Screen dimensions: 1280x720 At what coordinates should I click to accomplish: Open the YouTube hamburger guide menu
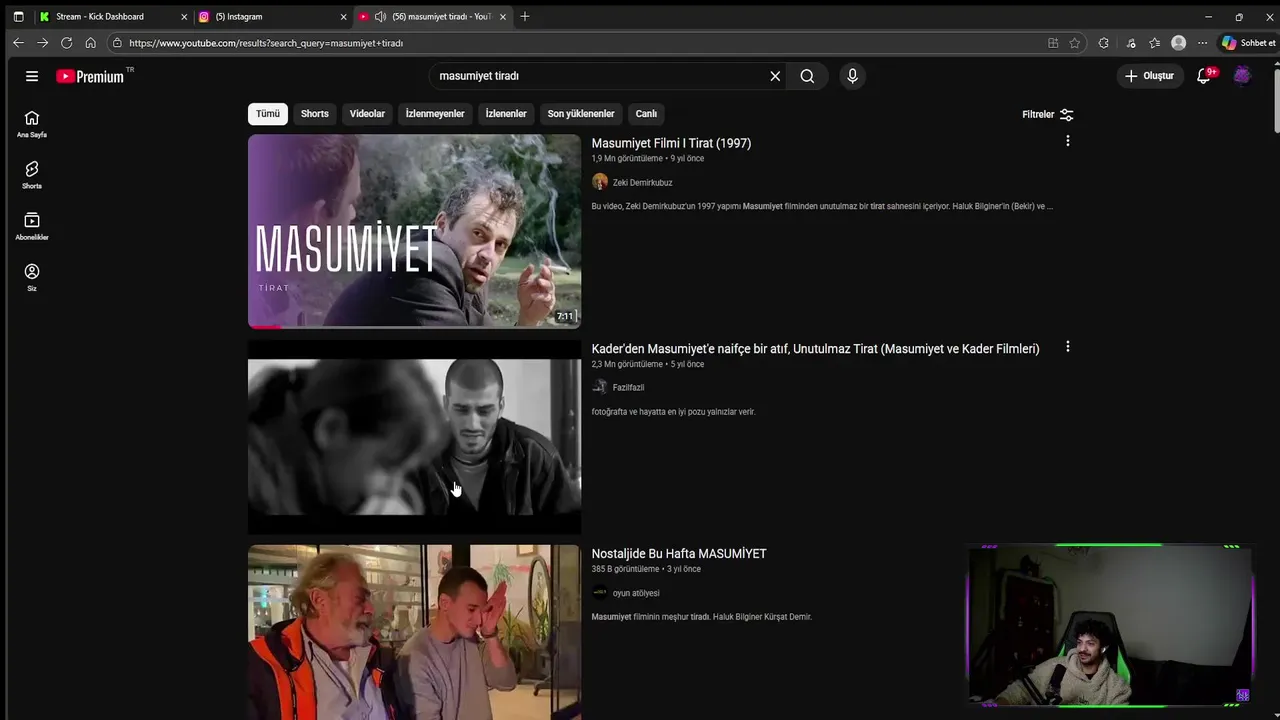pos(32,76)
